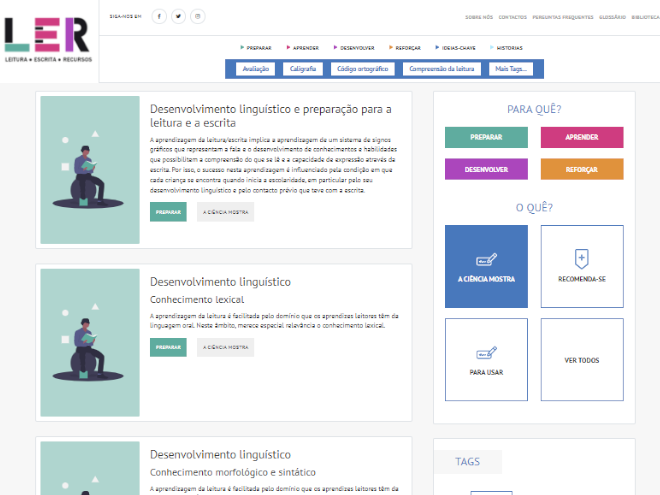Screen dimensions: 660x495
Task: Select the Caligrafia tag button
Action: (303, 69)
